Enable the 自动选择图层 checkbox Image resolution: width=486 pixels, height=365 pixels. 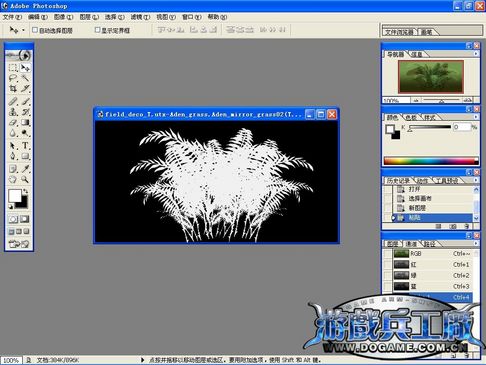click(35, 30)
